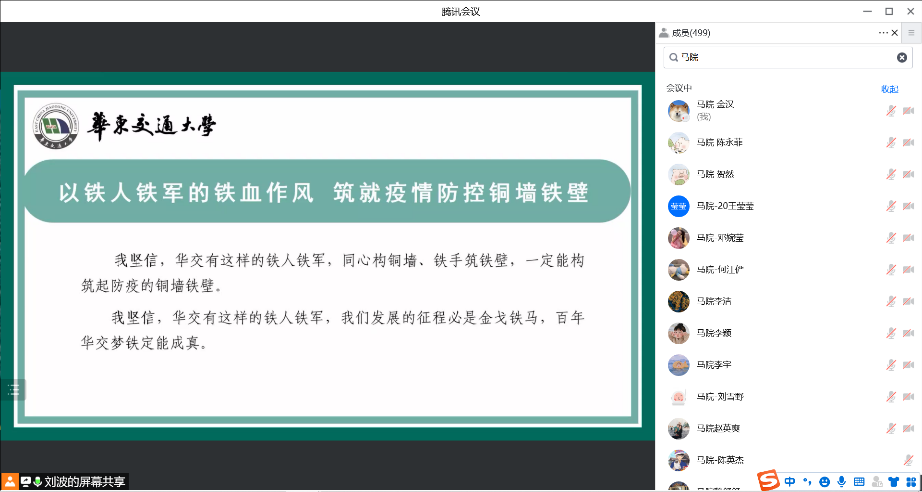Image resolution: width=922 pixels, height=492 pixels.
Task: Select member 马院赵英爽 in the list
Action: tap(719, 428)
